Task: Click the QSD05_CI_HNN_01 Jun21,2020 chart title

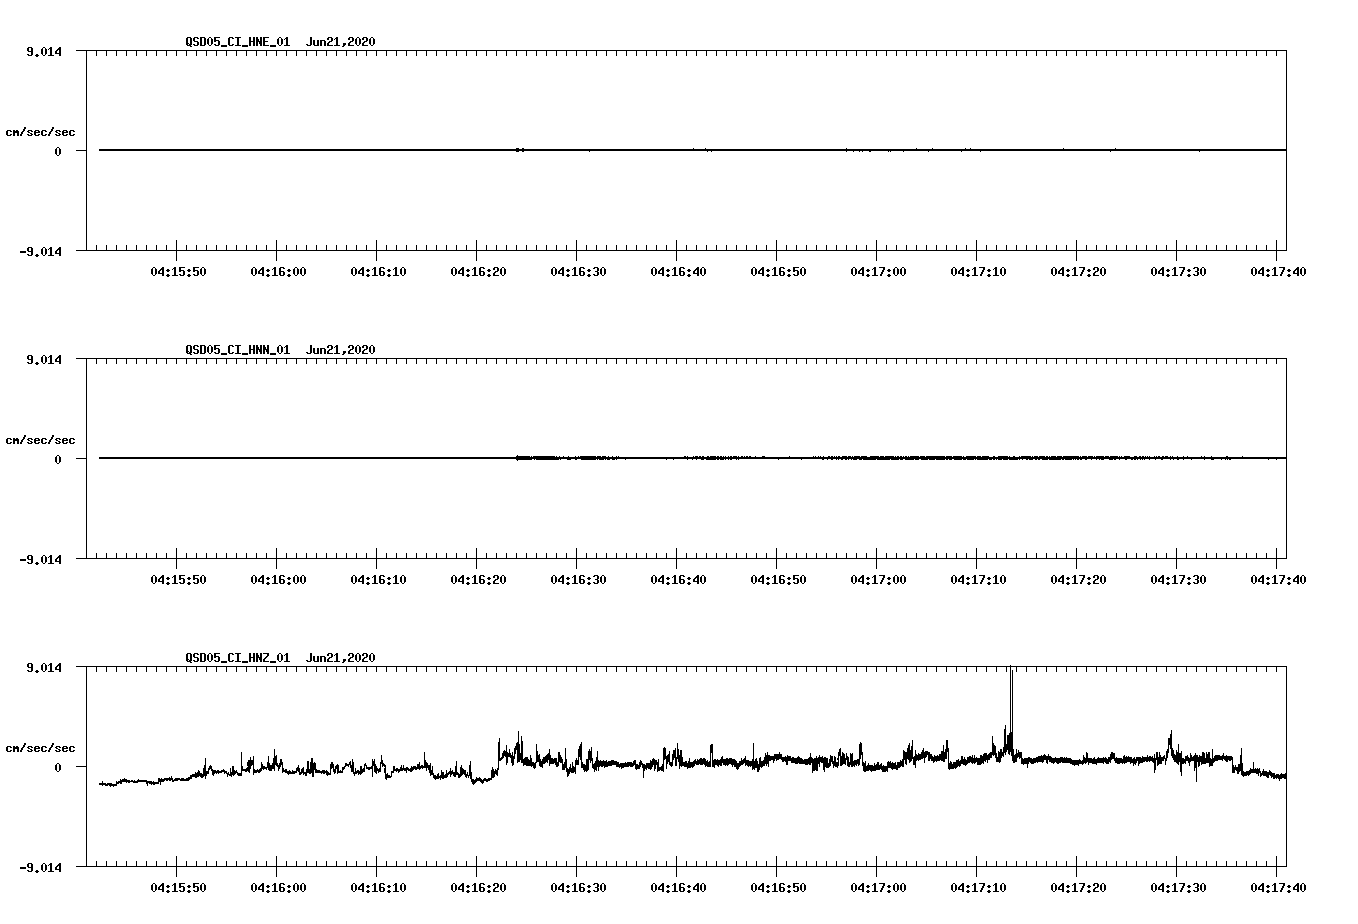Action: pyautogui.click(x=280, y=350)
